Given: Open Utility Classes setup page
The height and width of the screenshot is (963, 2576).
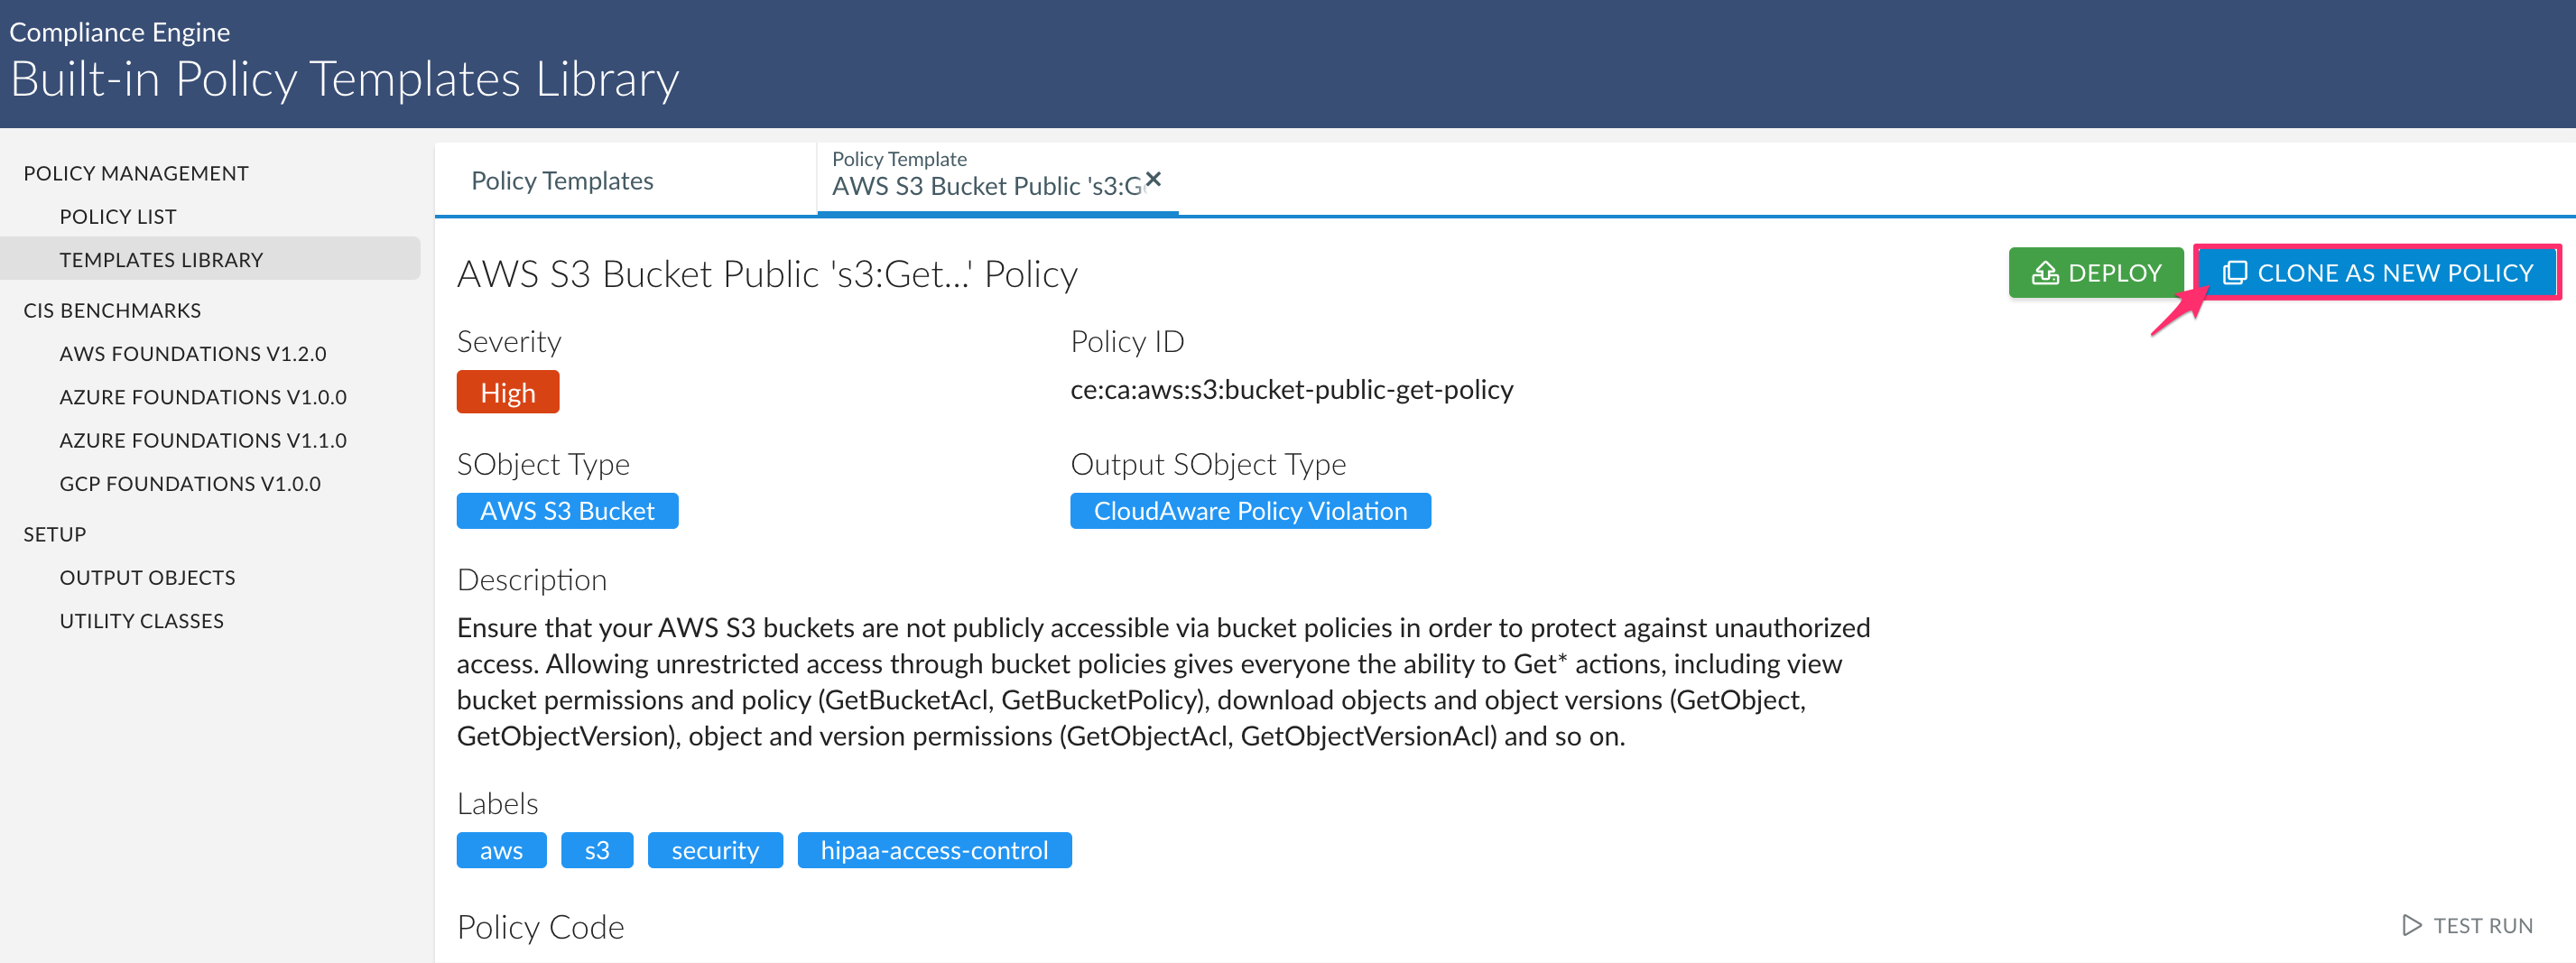Looking at the screenshot, I should coord(142,621).
